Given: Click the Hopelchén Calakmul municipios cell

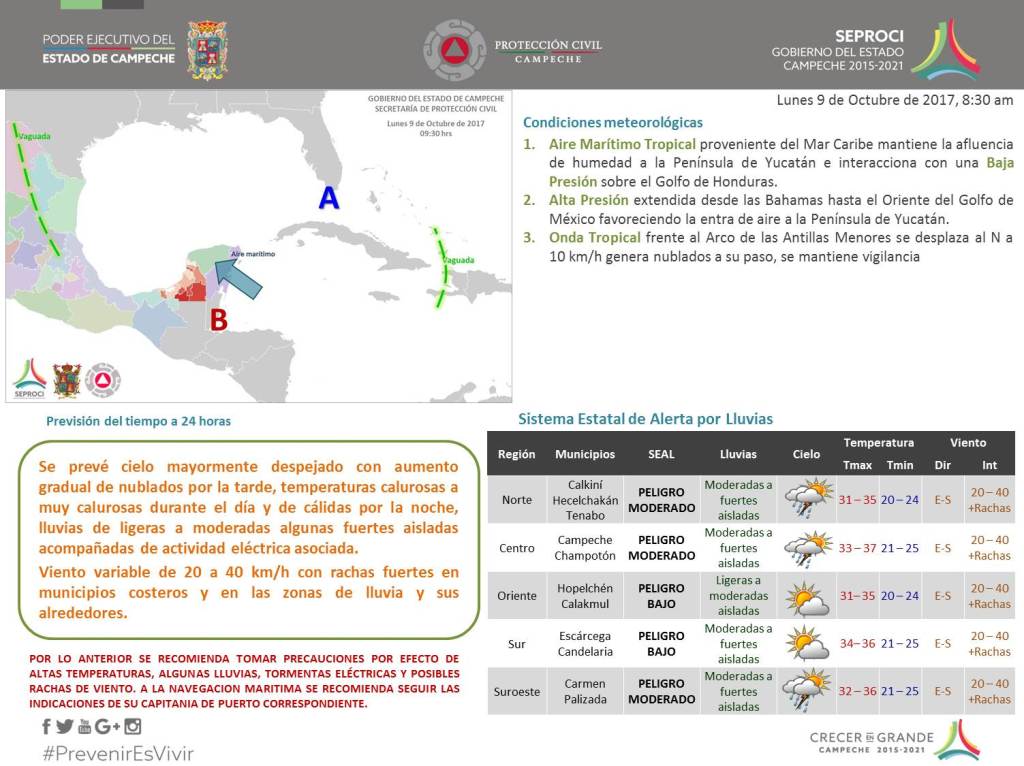Looking at the screenshot, I should 585,596.
